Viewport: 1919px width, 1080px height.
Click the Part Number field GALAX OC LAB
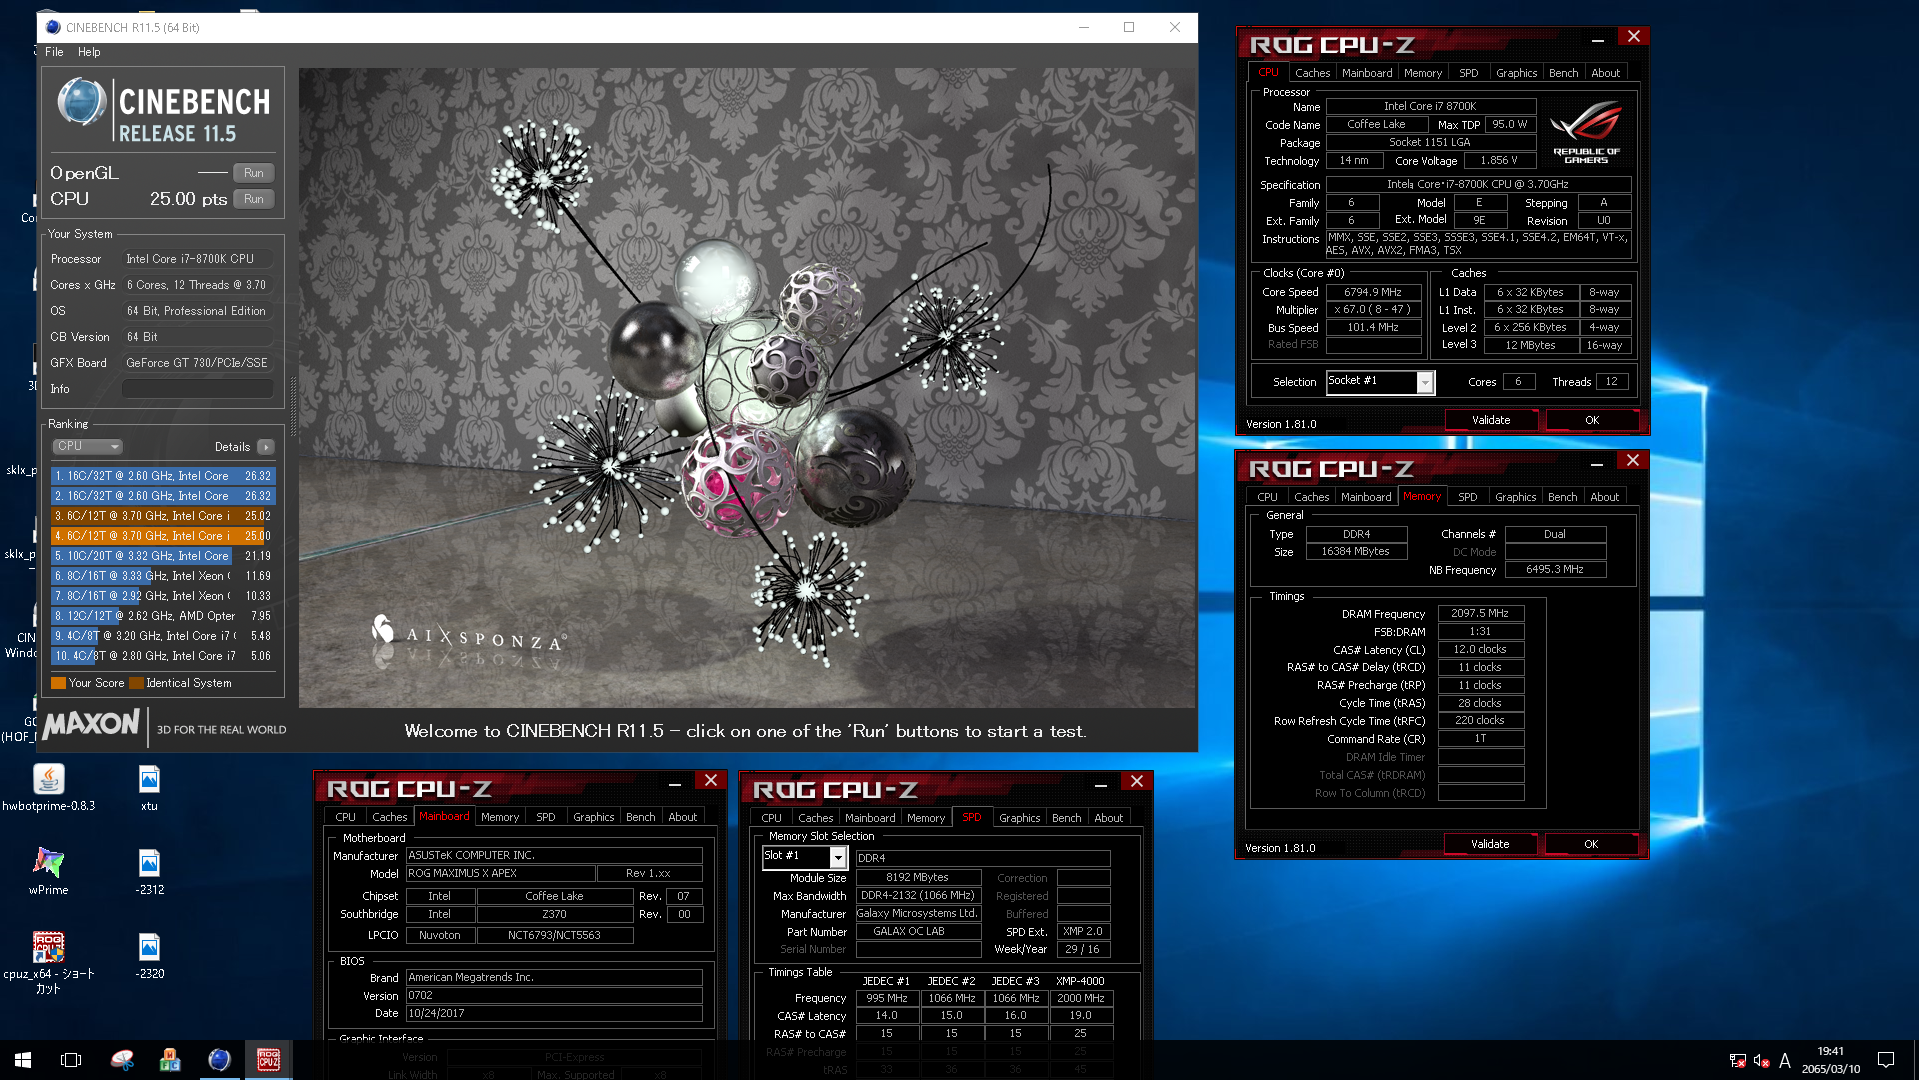917,931
